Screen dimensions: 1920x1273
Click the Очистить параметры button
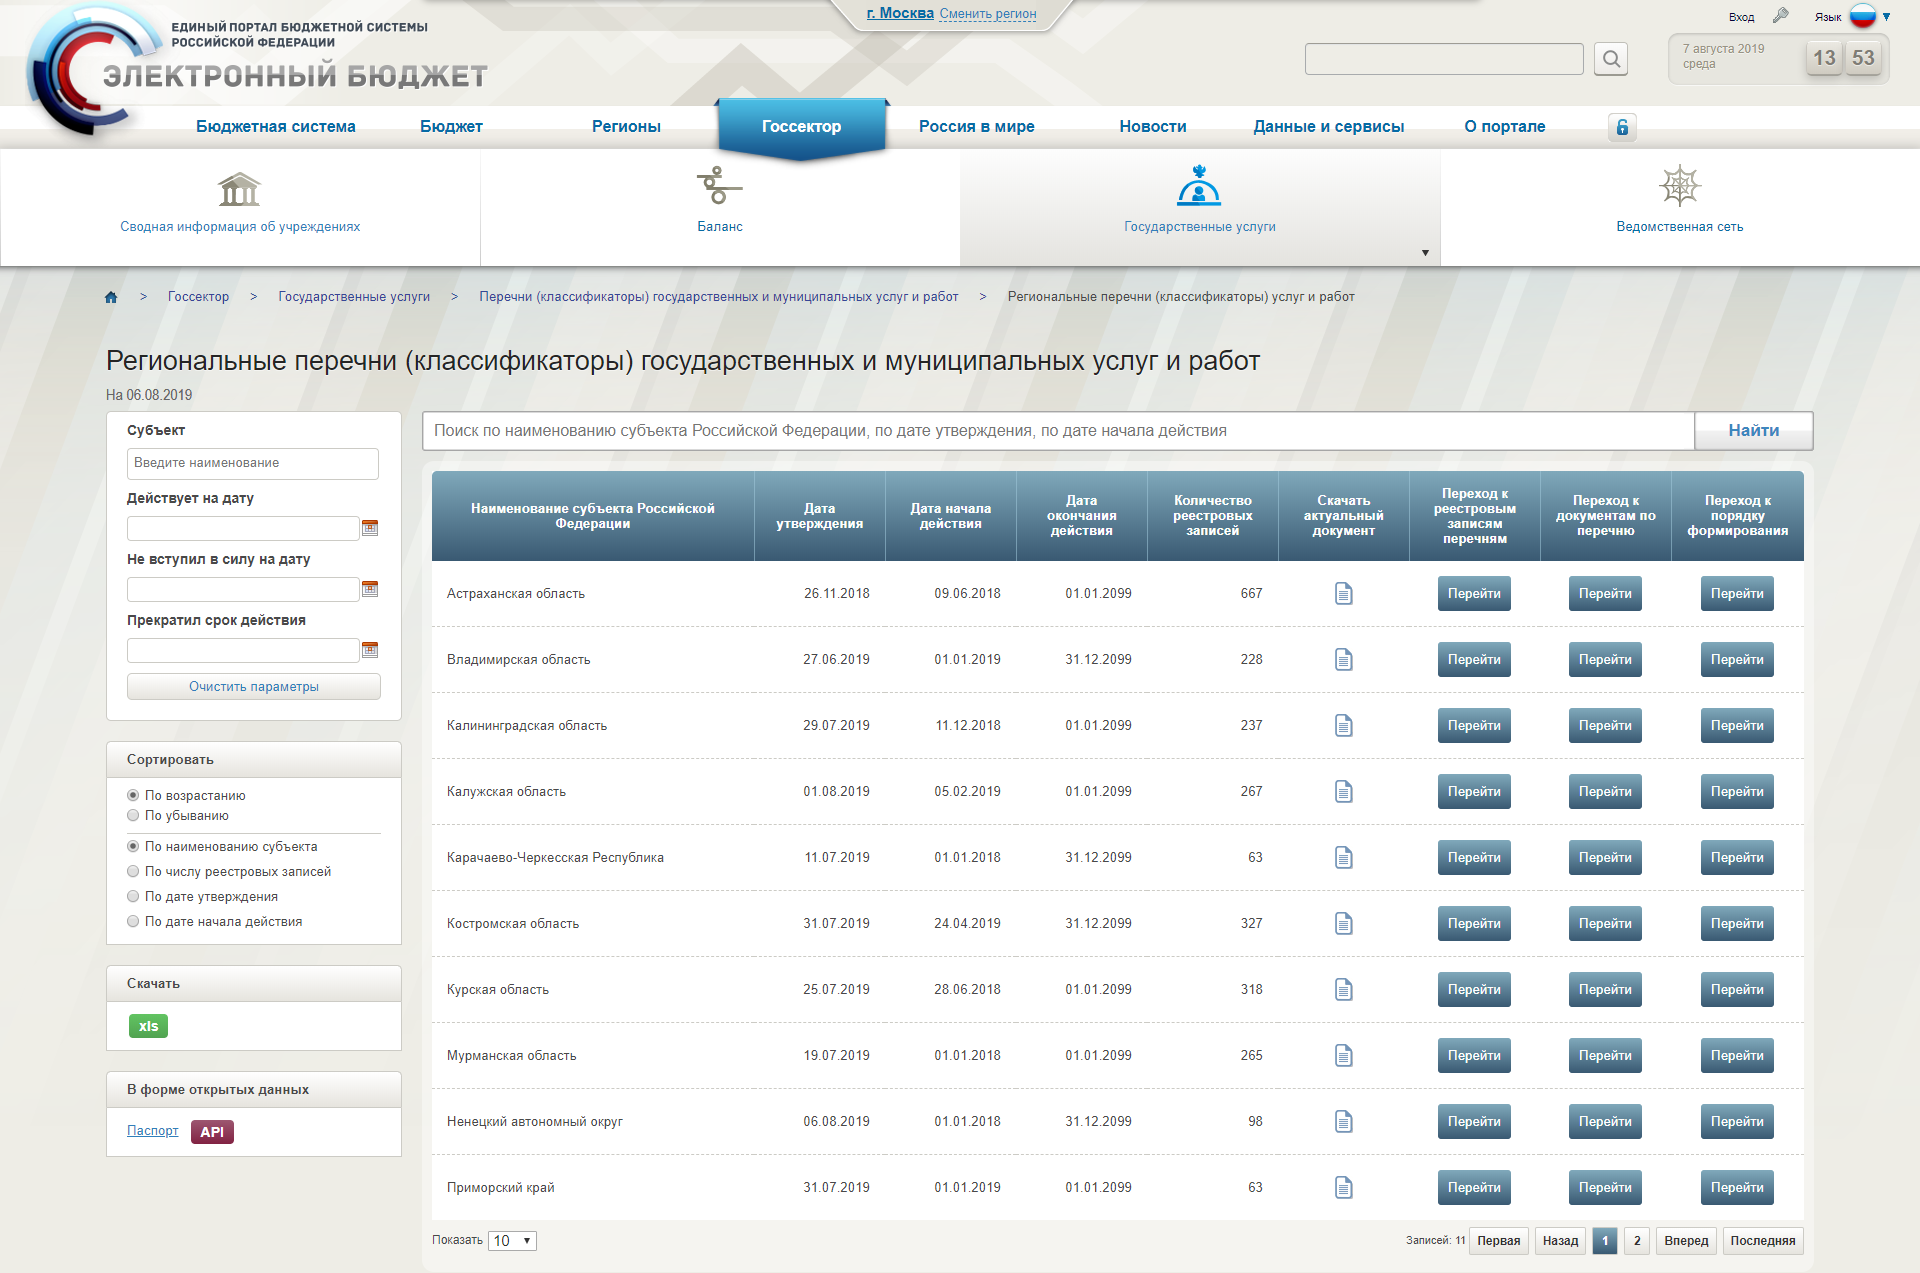(x=253, y=687)
